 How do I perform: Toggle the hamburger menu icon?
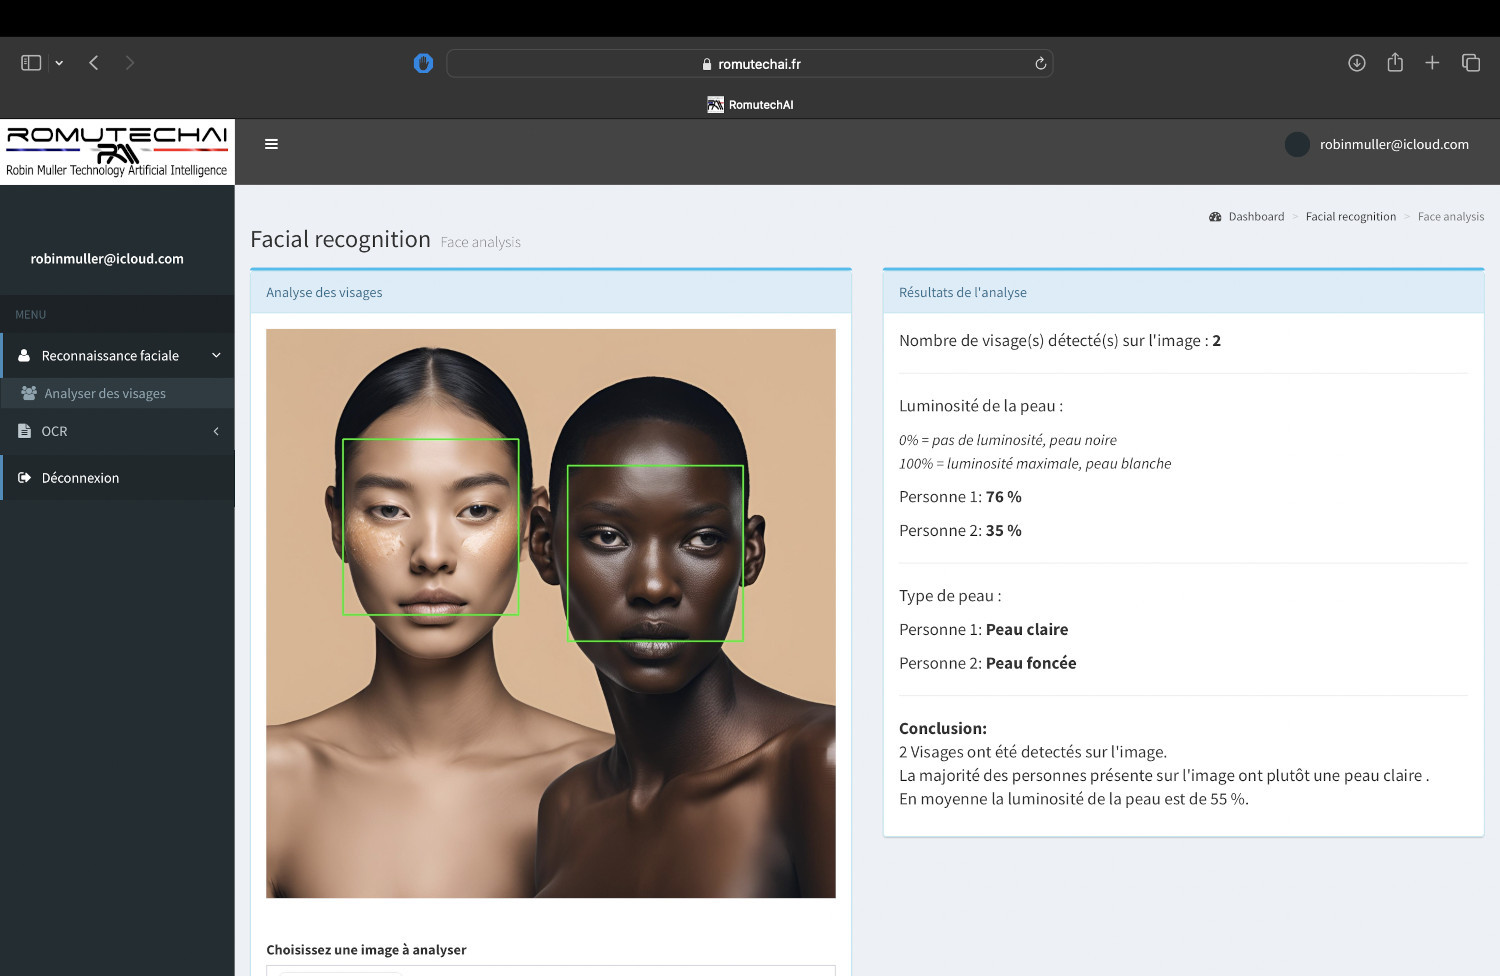coord(271,144)
